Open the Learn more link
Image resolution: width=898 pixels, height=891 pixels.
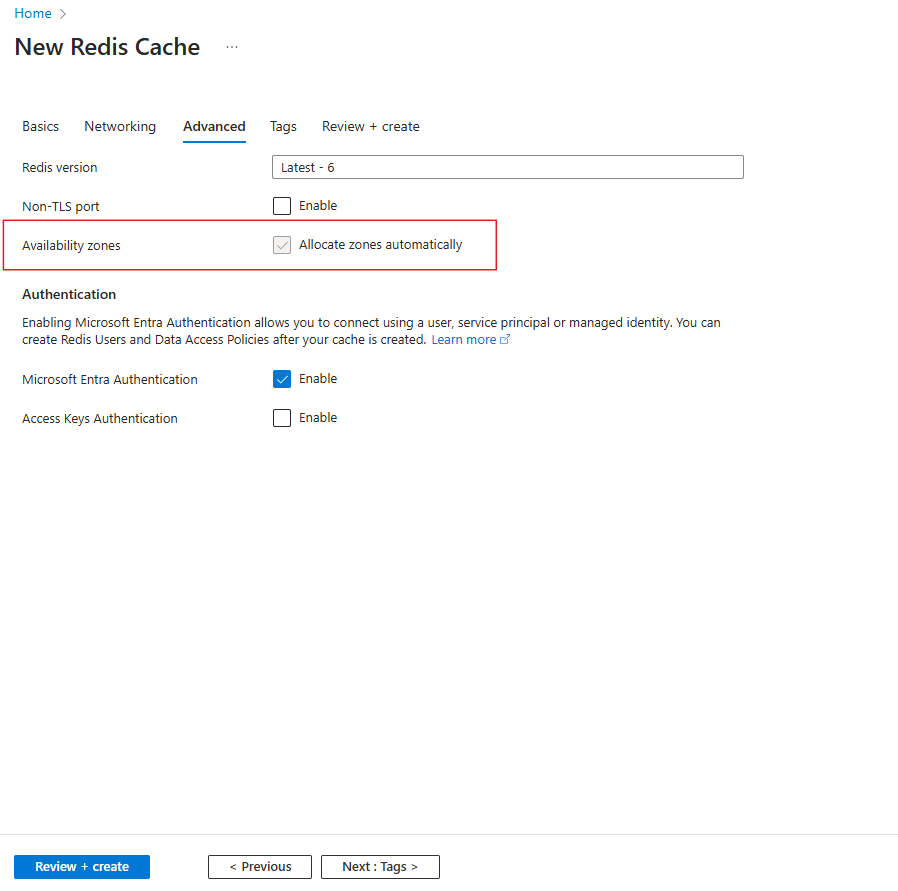(464, 339)
